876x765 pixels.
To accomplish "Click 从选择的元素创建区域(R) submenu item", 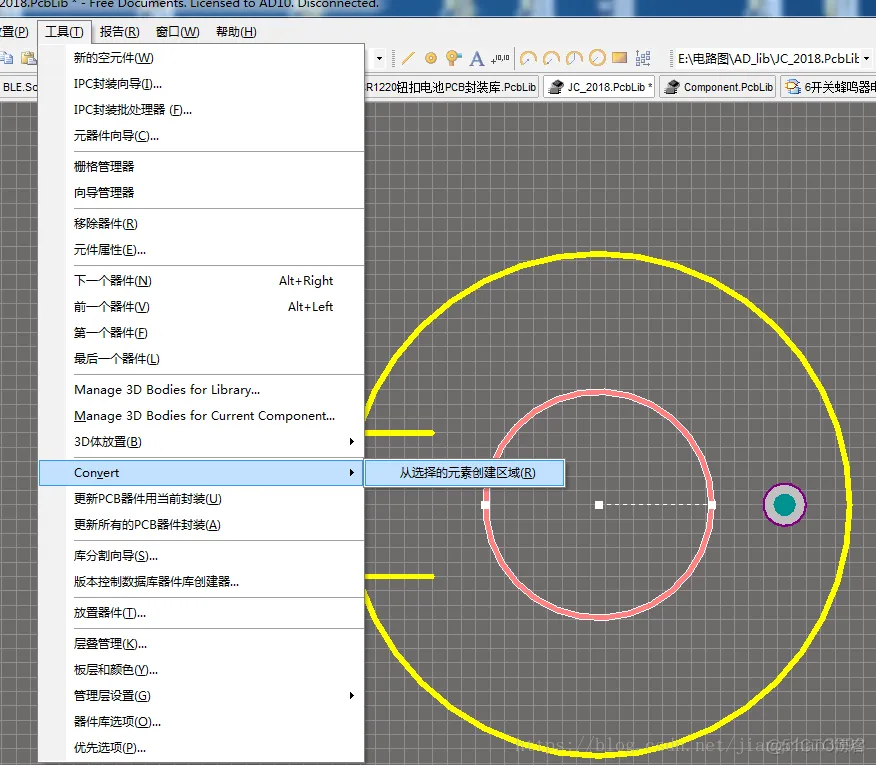I will [x=465, y=473].
